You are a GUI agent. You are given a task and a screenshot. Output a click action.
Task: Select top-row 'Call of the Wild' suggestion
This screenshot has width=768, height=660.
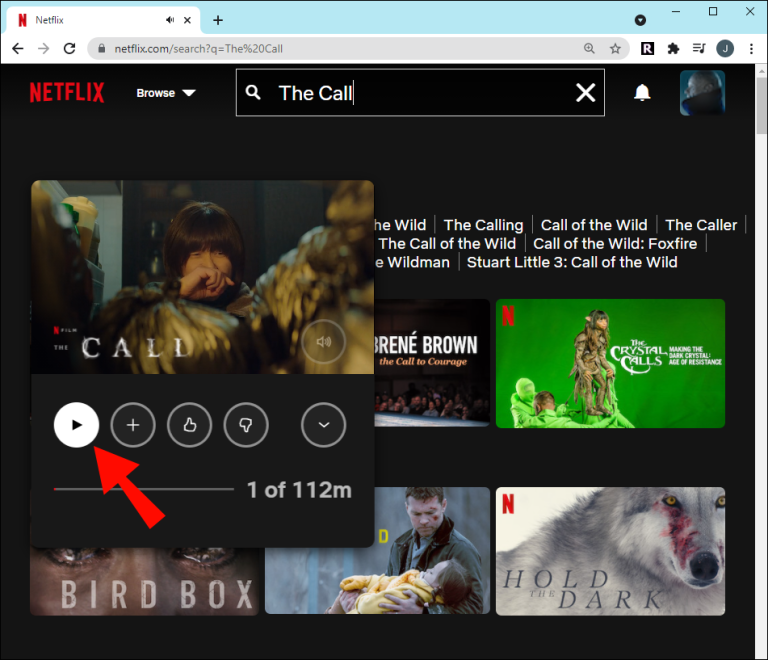tap(594, 225)
